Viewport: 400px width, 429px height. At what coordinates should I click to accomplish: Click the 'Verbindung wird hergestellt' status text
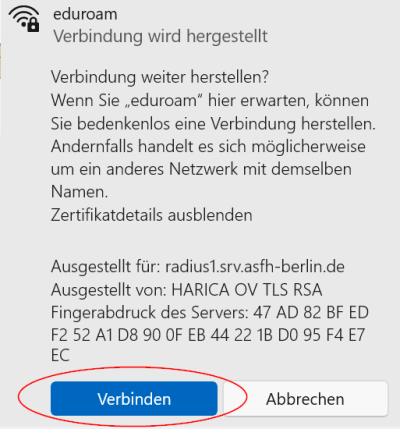pyautogui.click(x=161, y=36)
